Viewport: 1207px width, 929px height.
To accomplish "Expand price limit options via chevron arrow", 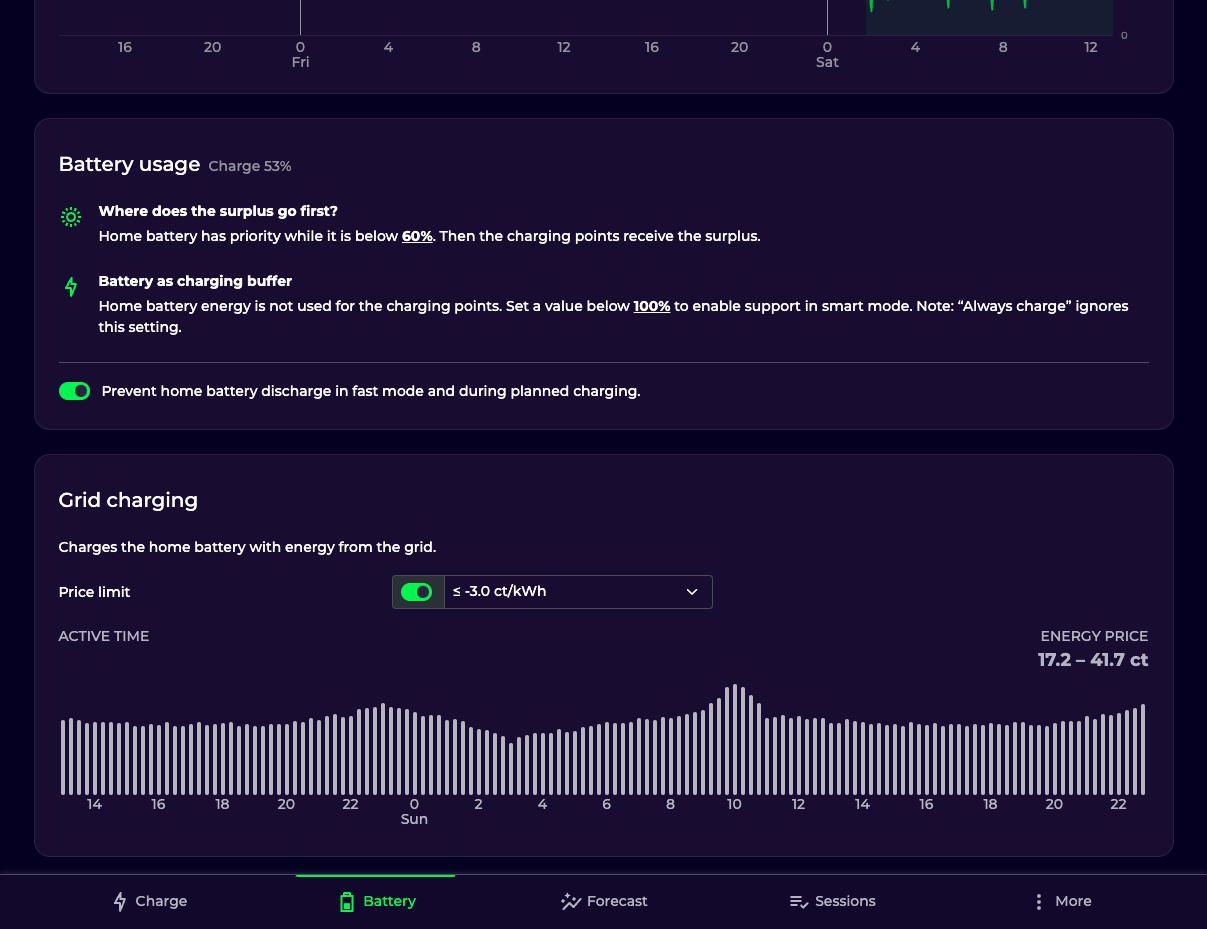I will coord(692,592).
